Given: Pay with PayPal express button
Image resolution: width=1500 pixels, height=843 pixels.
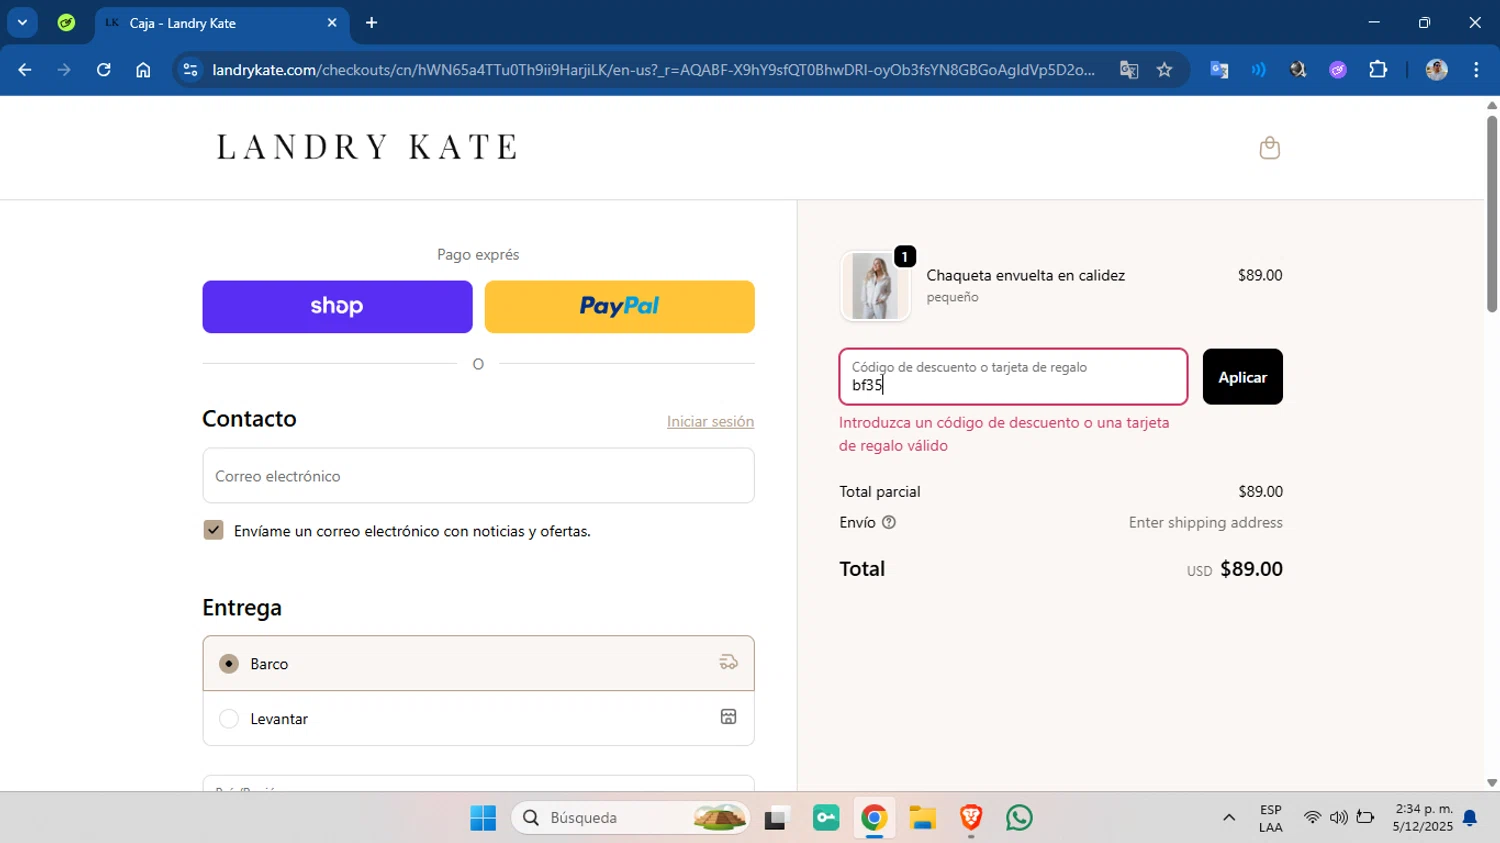Looking at the screenshot, I should pyautogui.click(x=619, y=306).
